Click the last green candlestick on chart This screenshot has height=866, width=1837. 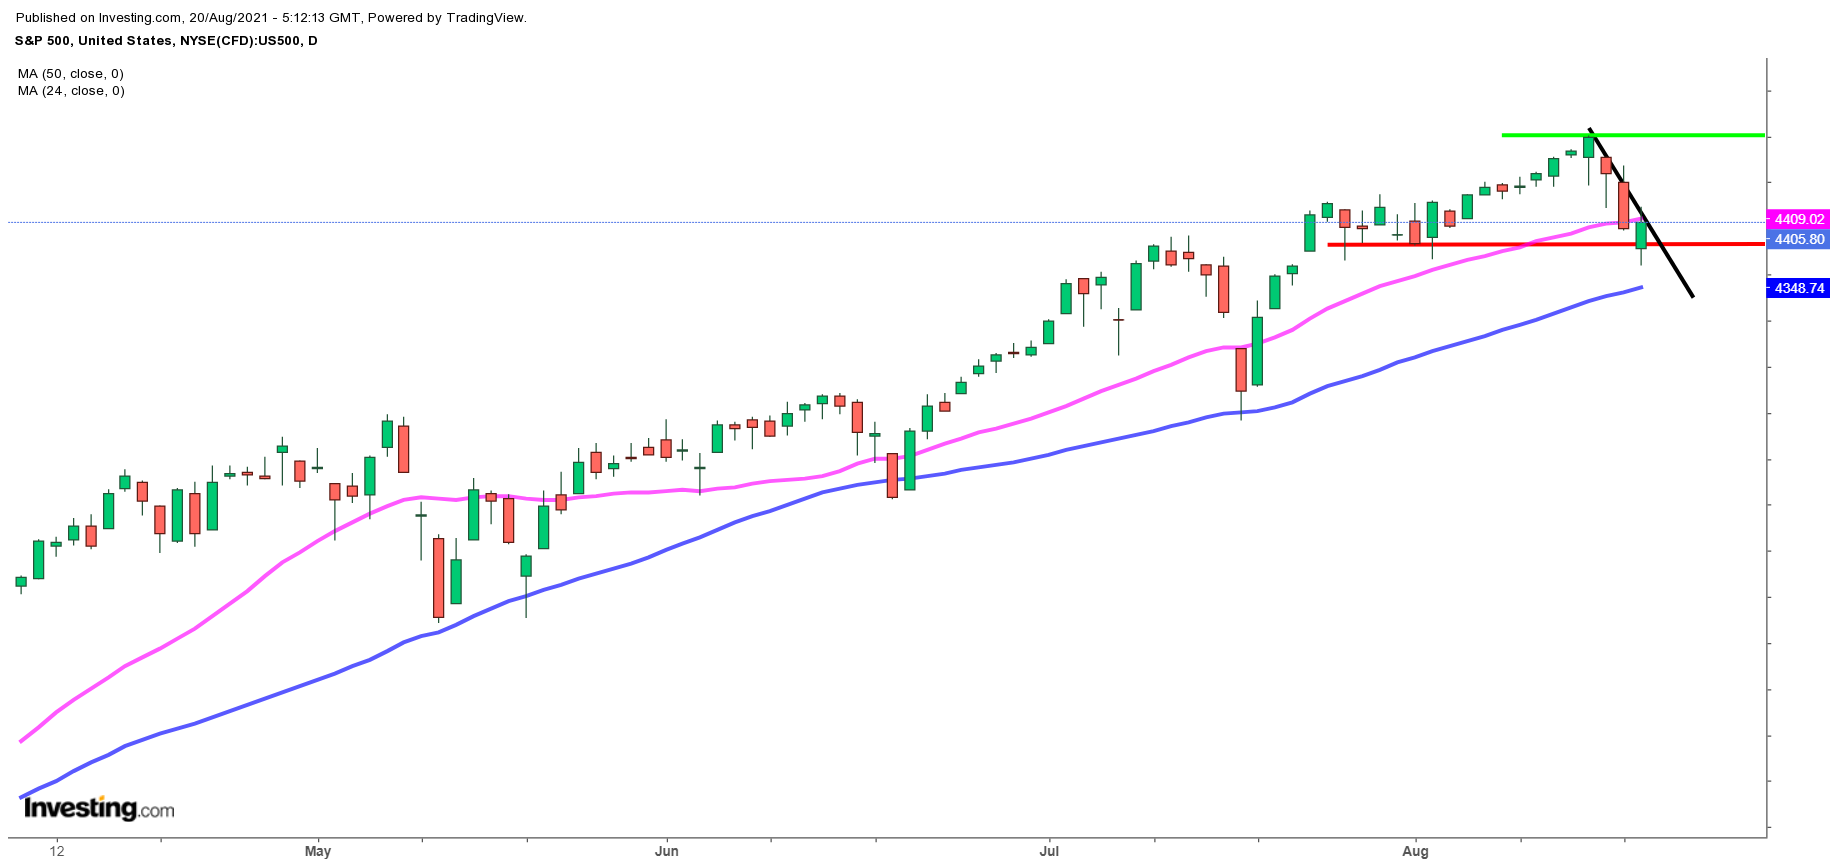point(1641,235)
